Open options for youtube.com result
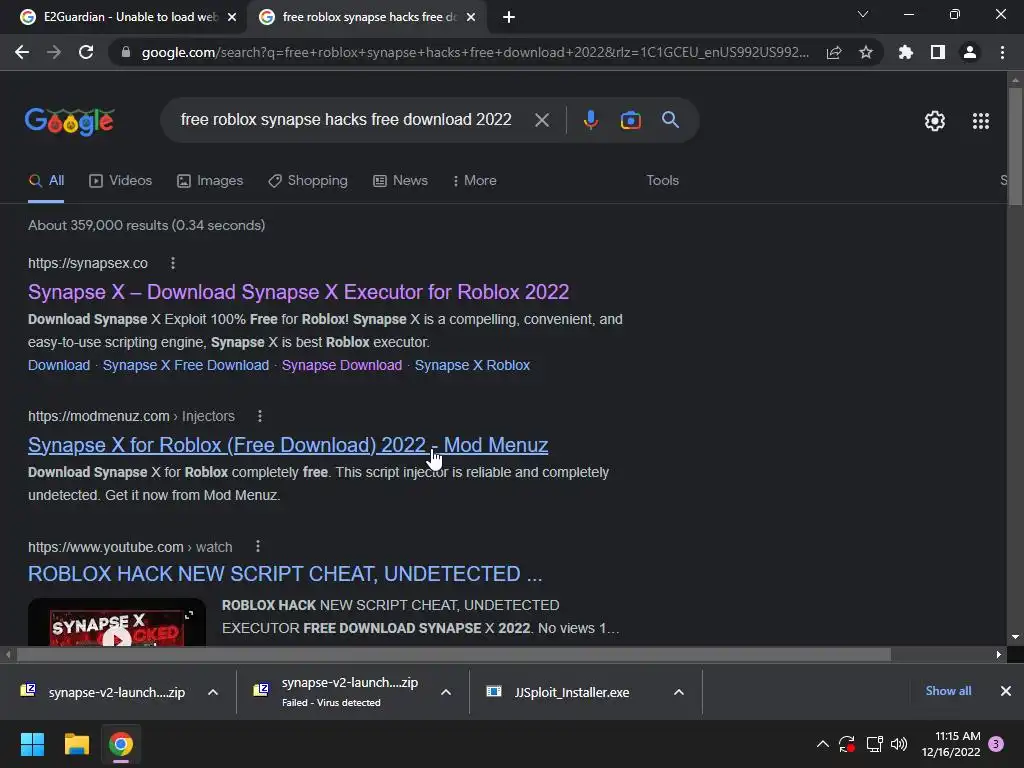Image resolution: width=1024 pixels, height=768 pixels. [258, 547]
